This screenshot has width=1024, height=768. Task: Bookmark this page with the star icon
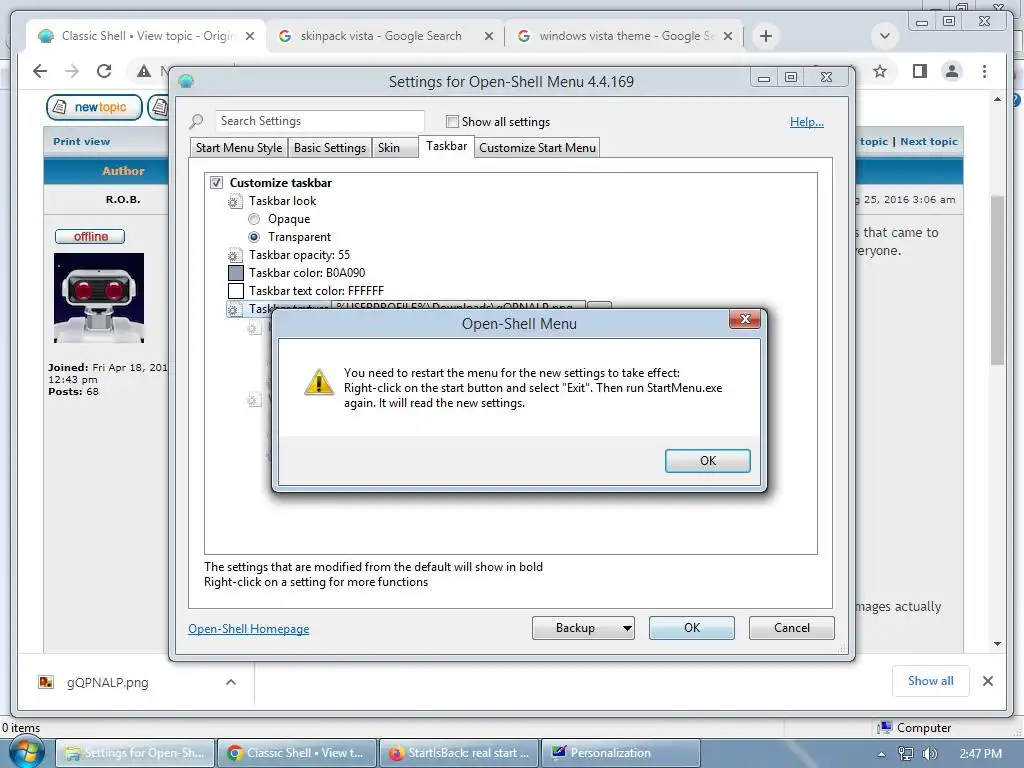click(x=880, y=71)
